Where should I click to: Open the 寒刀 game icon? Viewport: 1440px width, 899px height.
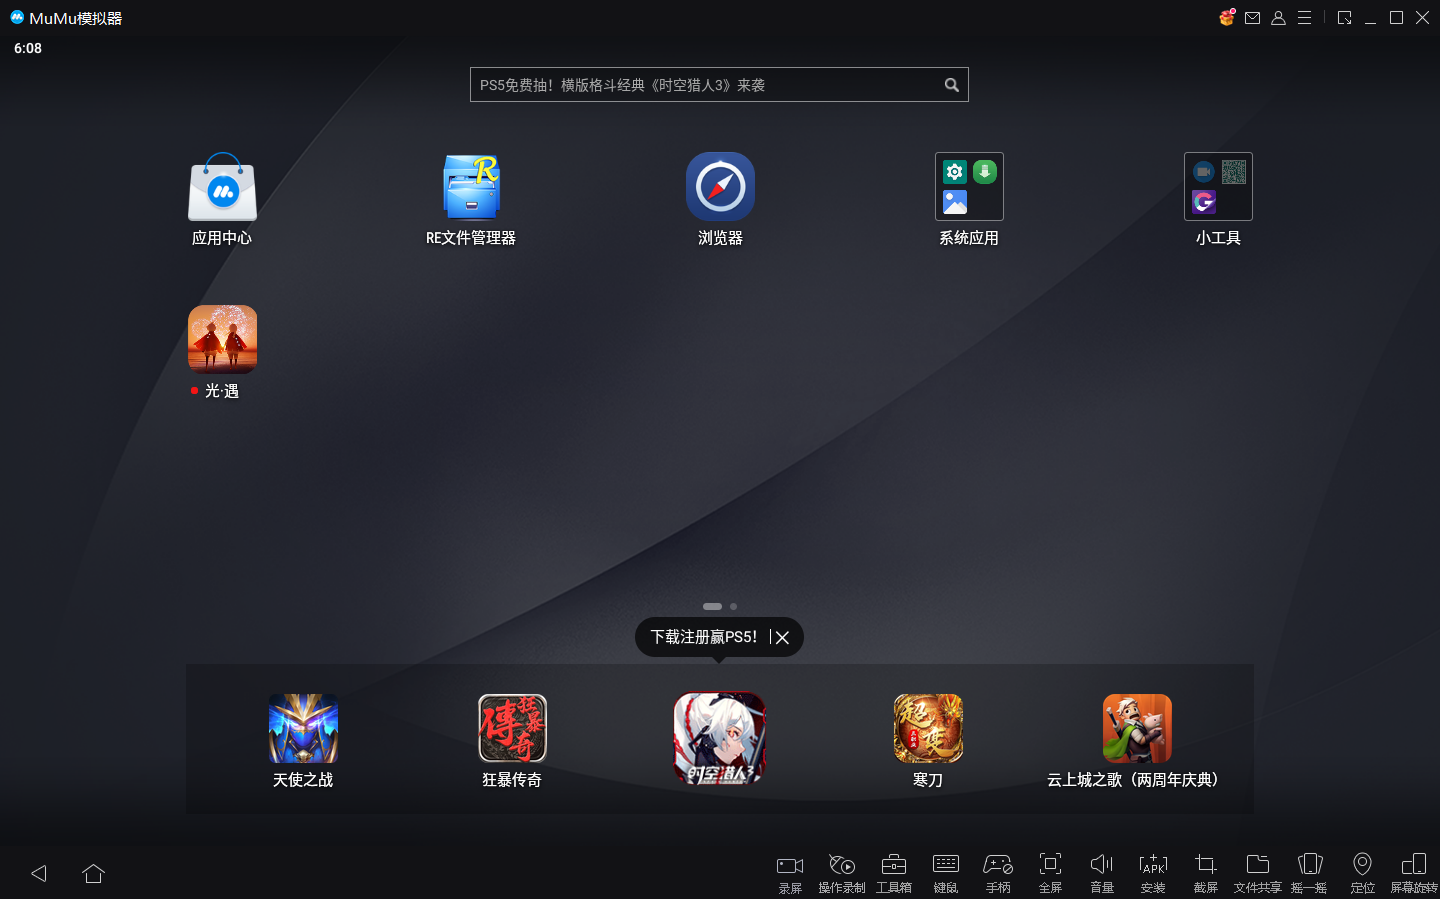tap(928, 728)
